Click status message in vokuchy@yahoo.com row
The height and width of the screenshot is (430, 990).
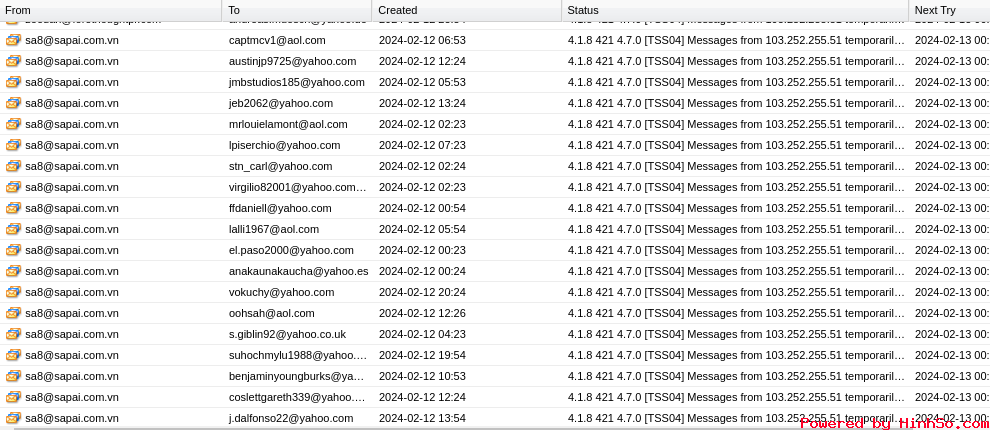pyautogui.click(x=736, y=292)
